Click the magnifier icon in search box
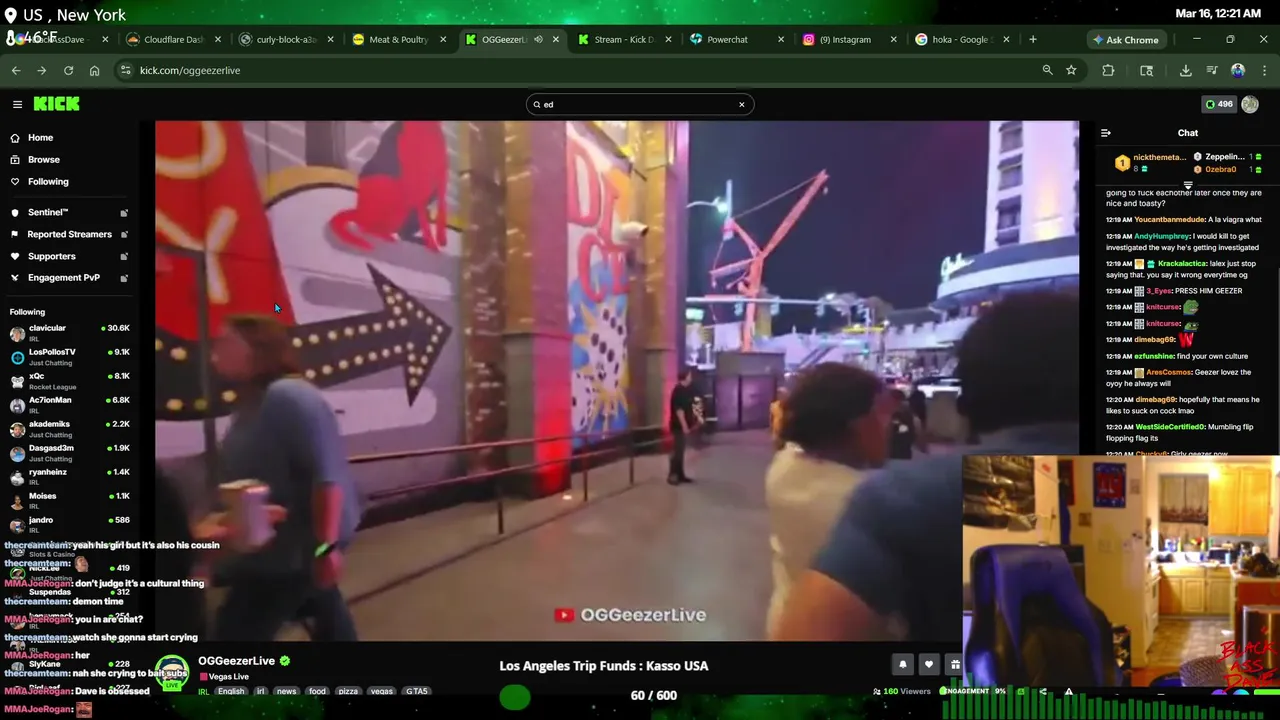Viewport: 1280px width, 720px height. (x=537, y=104)
